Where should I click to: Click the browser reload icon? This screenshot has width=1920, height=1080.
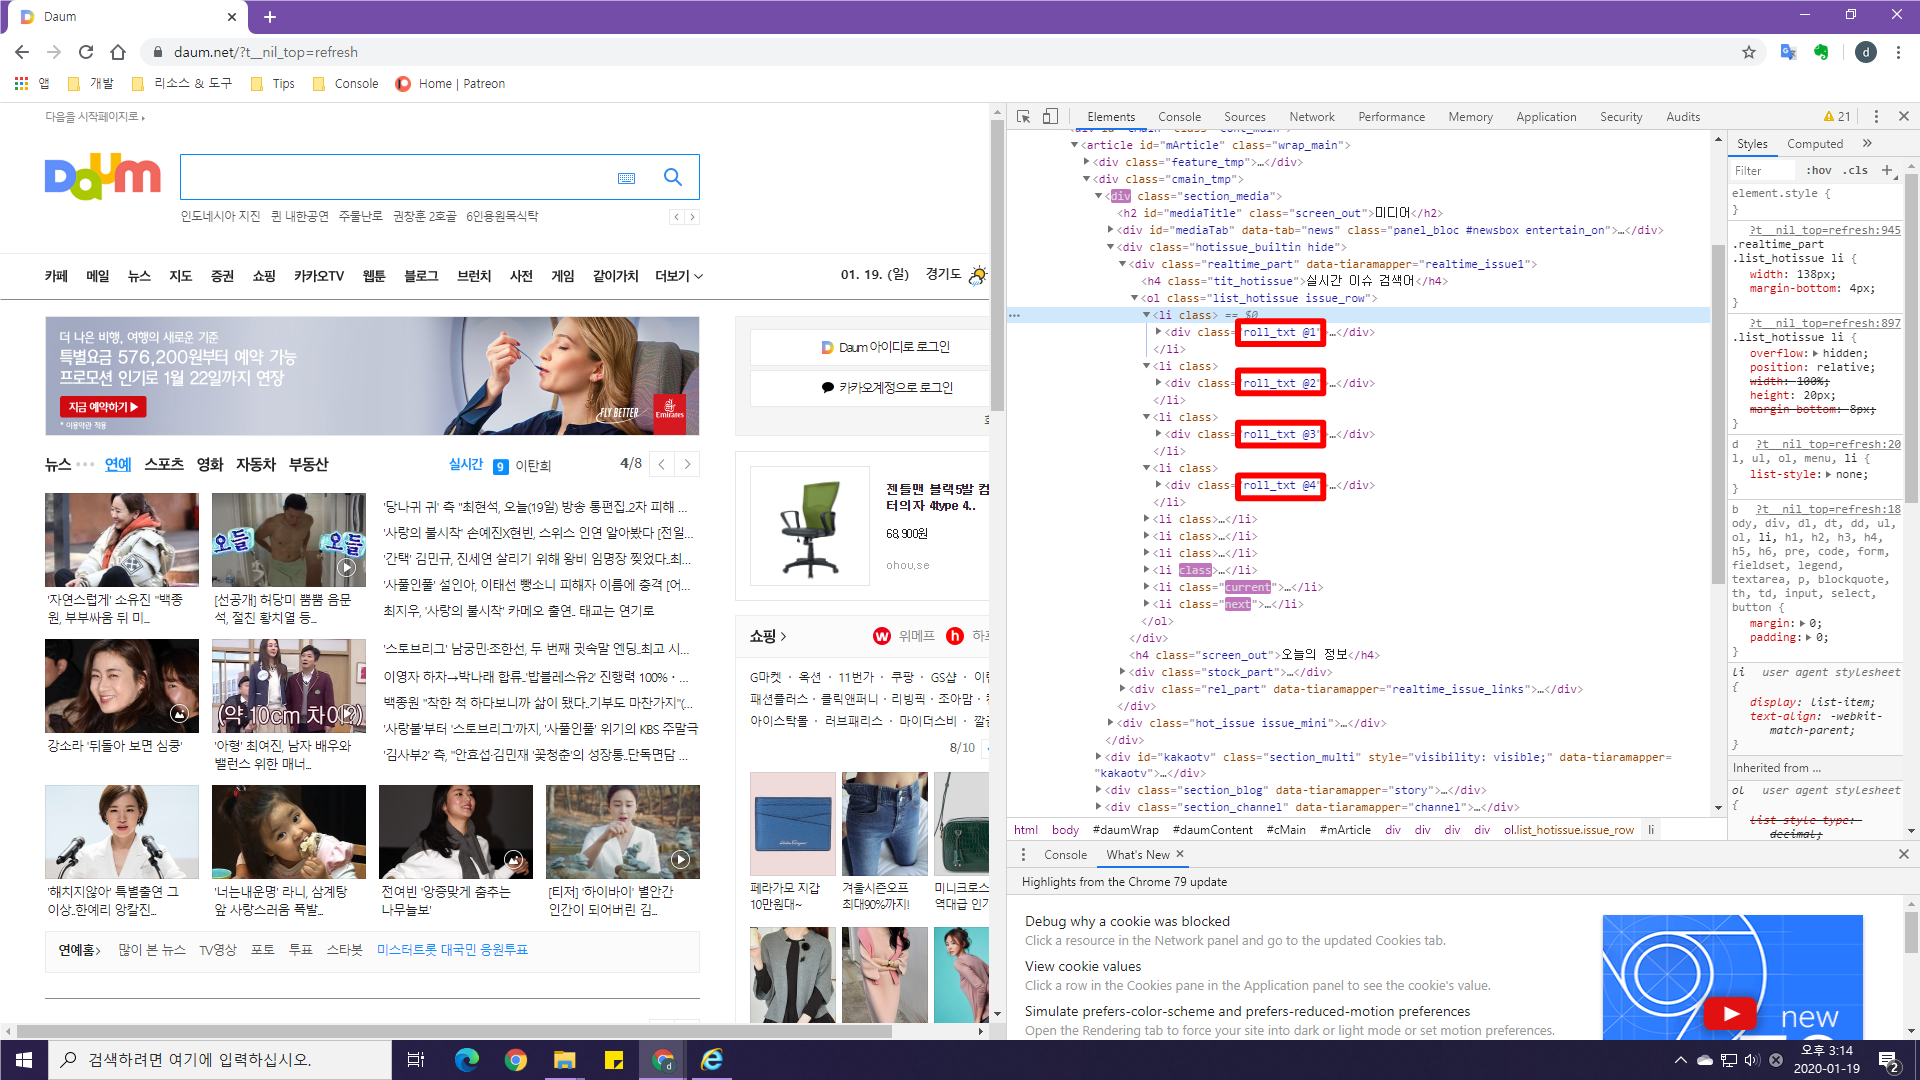[86, 52]
